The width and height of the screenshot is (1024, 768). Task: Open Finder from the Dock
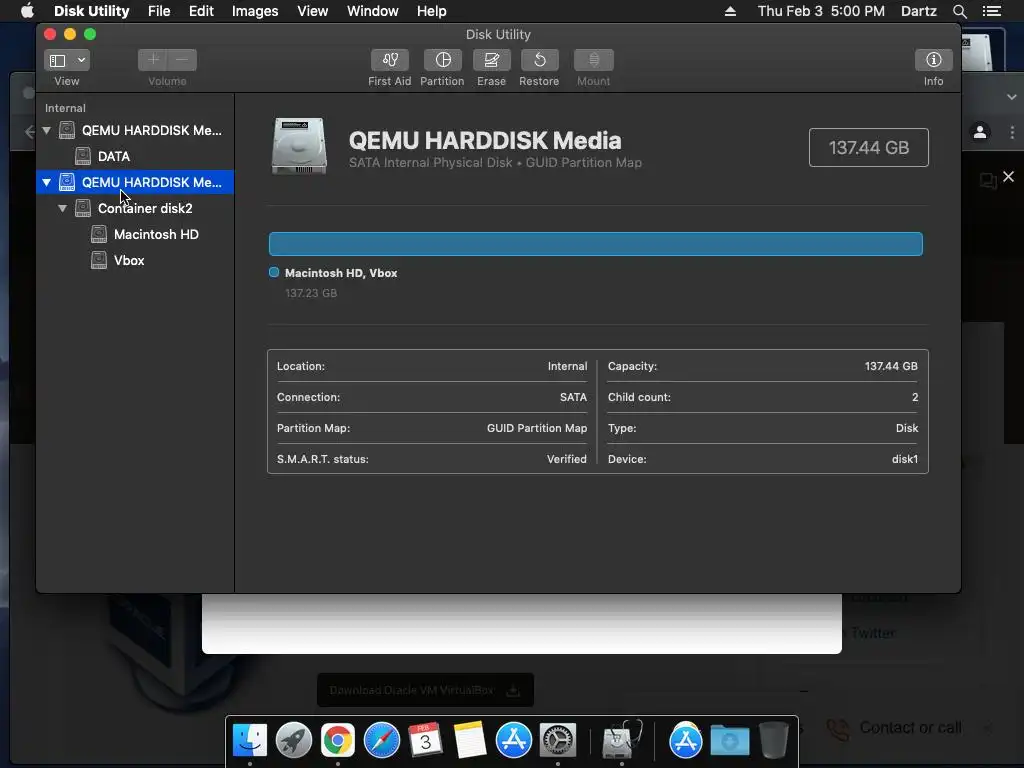pos(250,741)
